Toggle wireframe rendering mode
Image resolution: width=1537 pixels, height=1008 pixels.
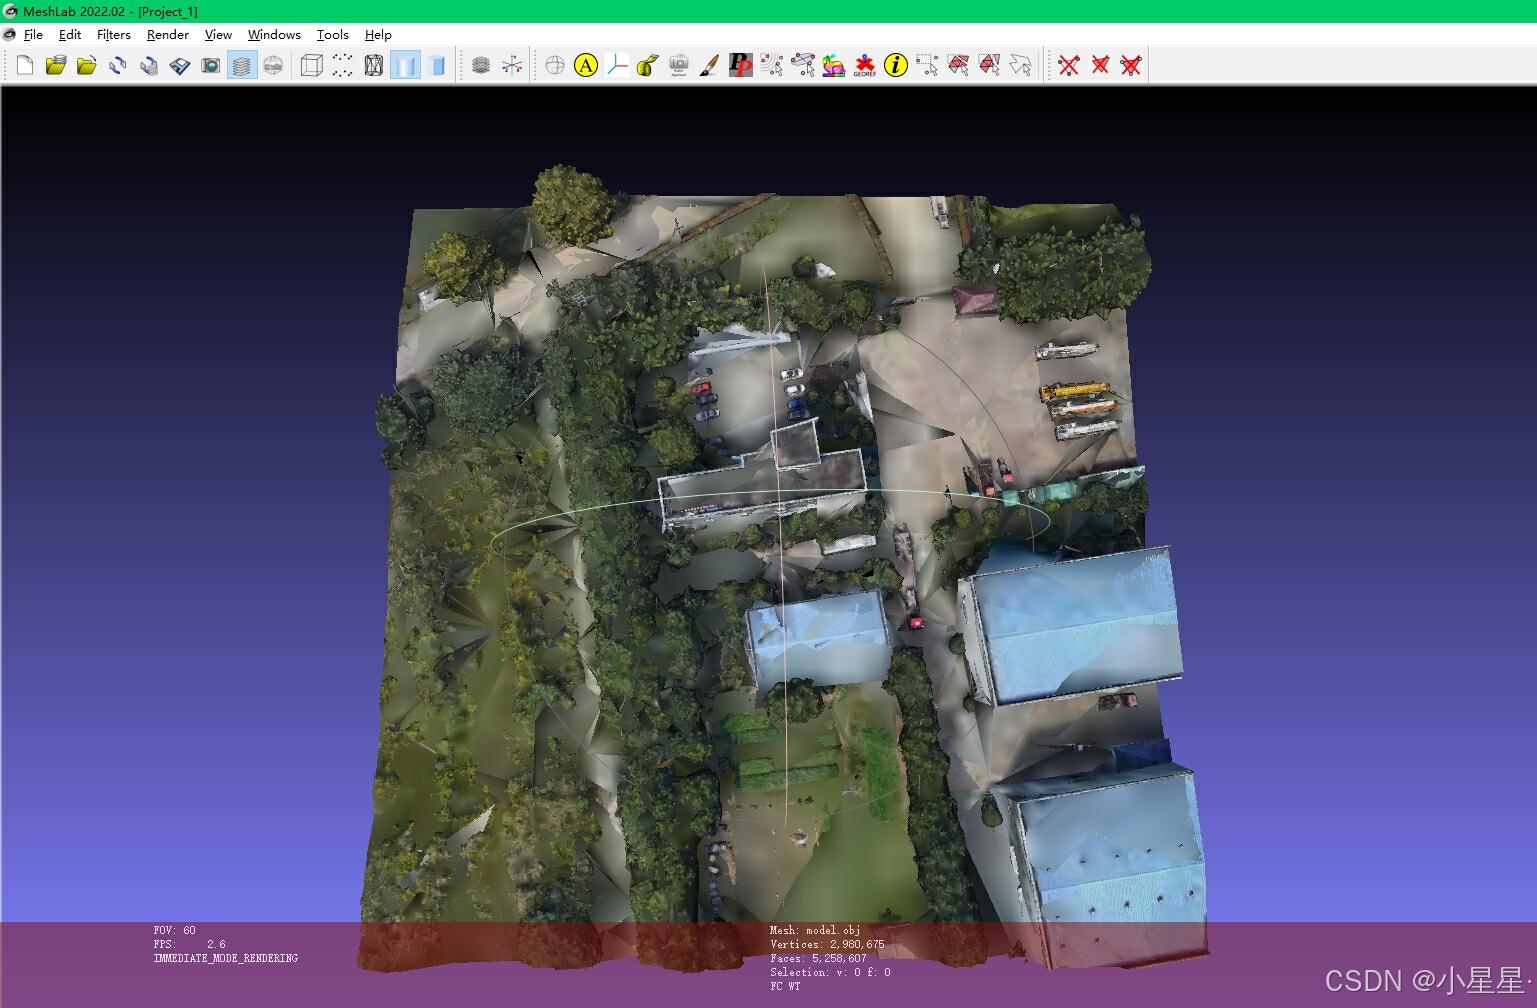coord(374,66)
